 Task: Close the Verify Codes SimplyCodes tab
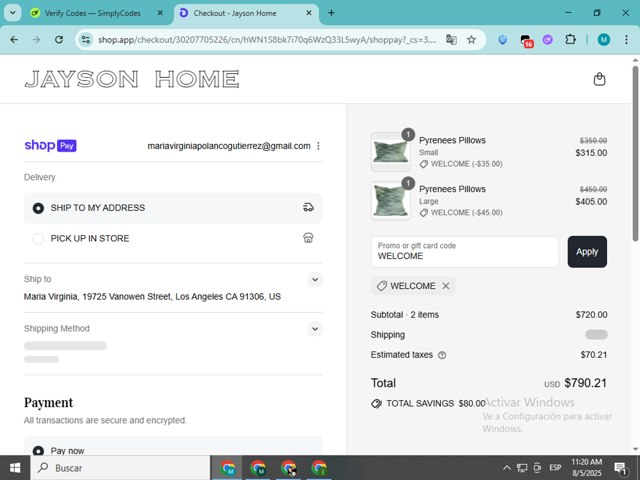[x=160, y=13]
